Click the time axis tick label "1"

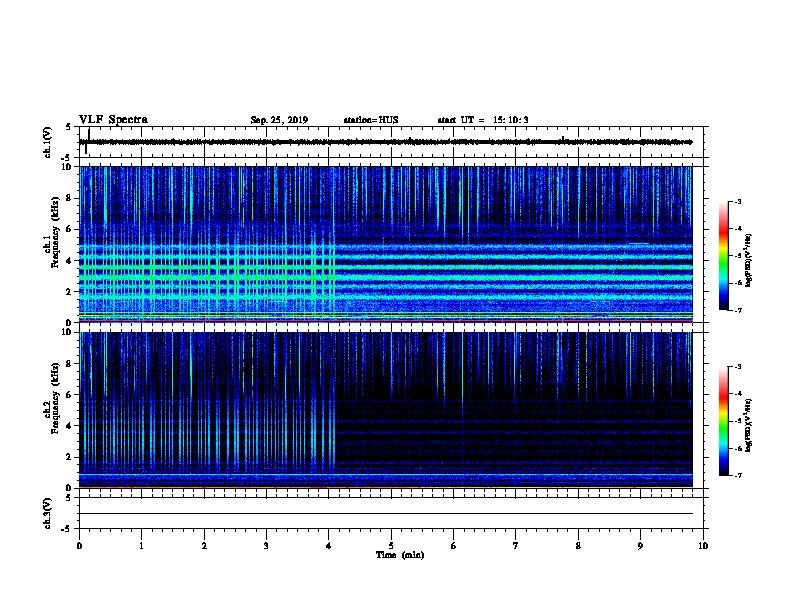click(x=141, y=546)
